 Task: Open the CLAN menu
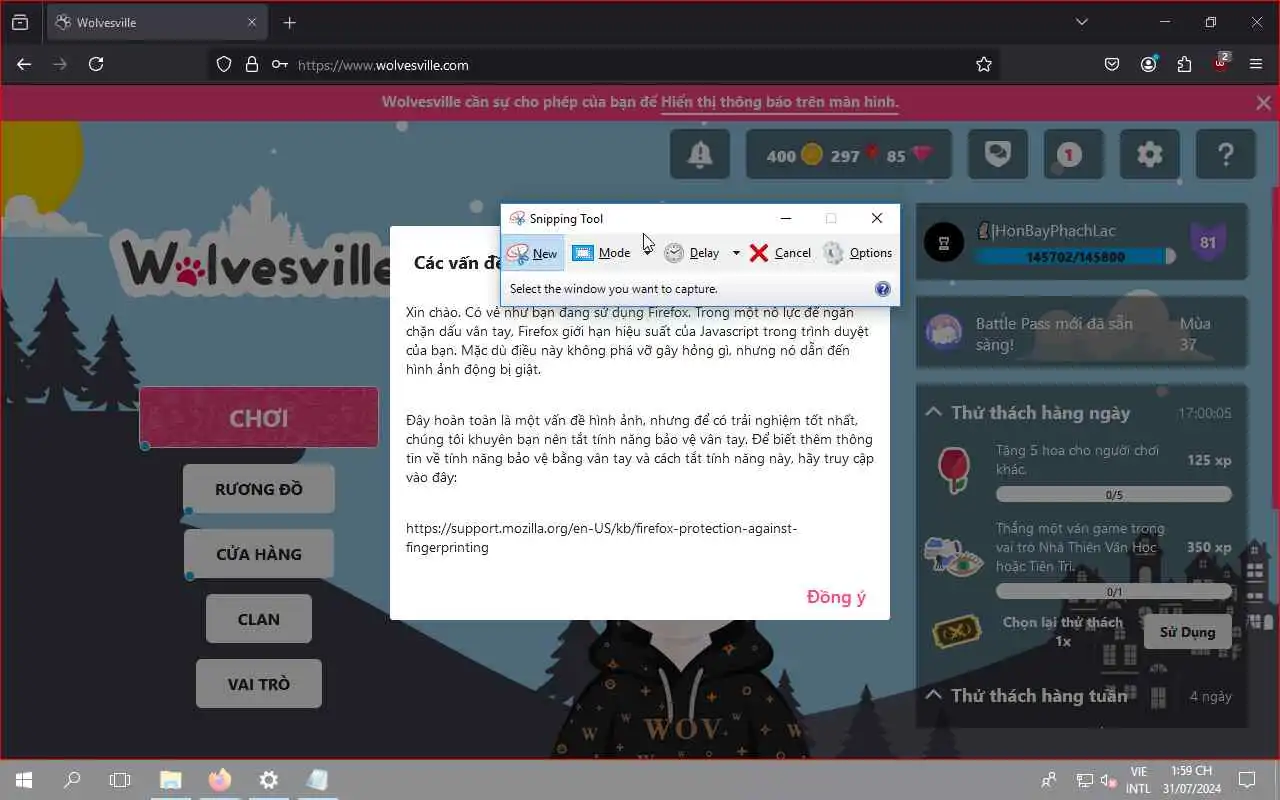pyautogui.click(x=259, y=619)
